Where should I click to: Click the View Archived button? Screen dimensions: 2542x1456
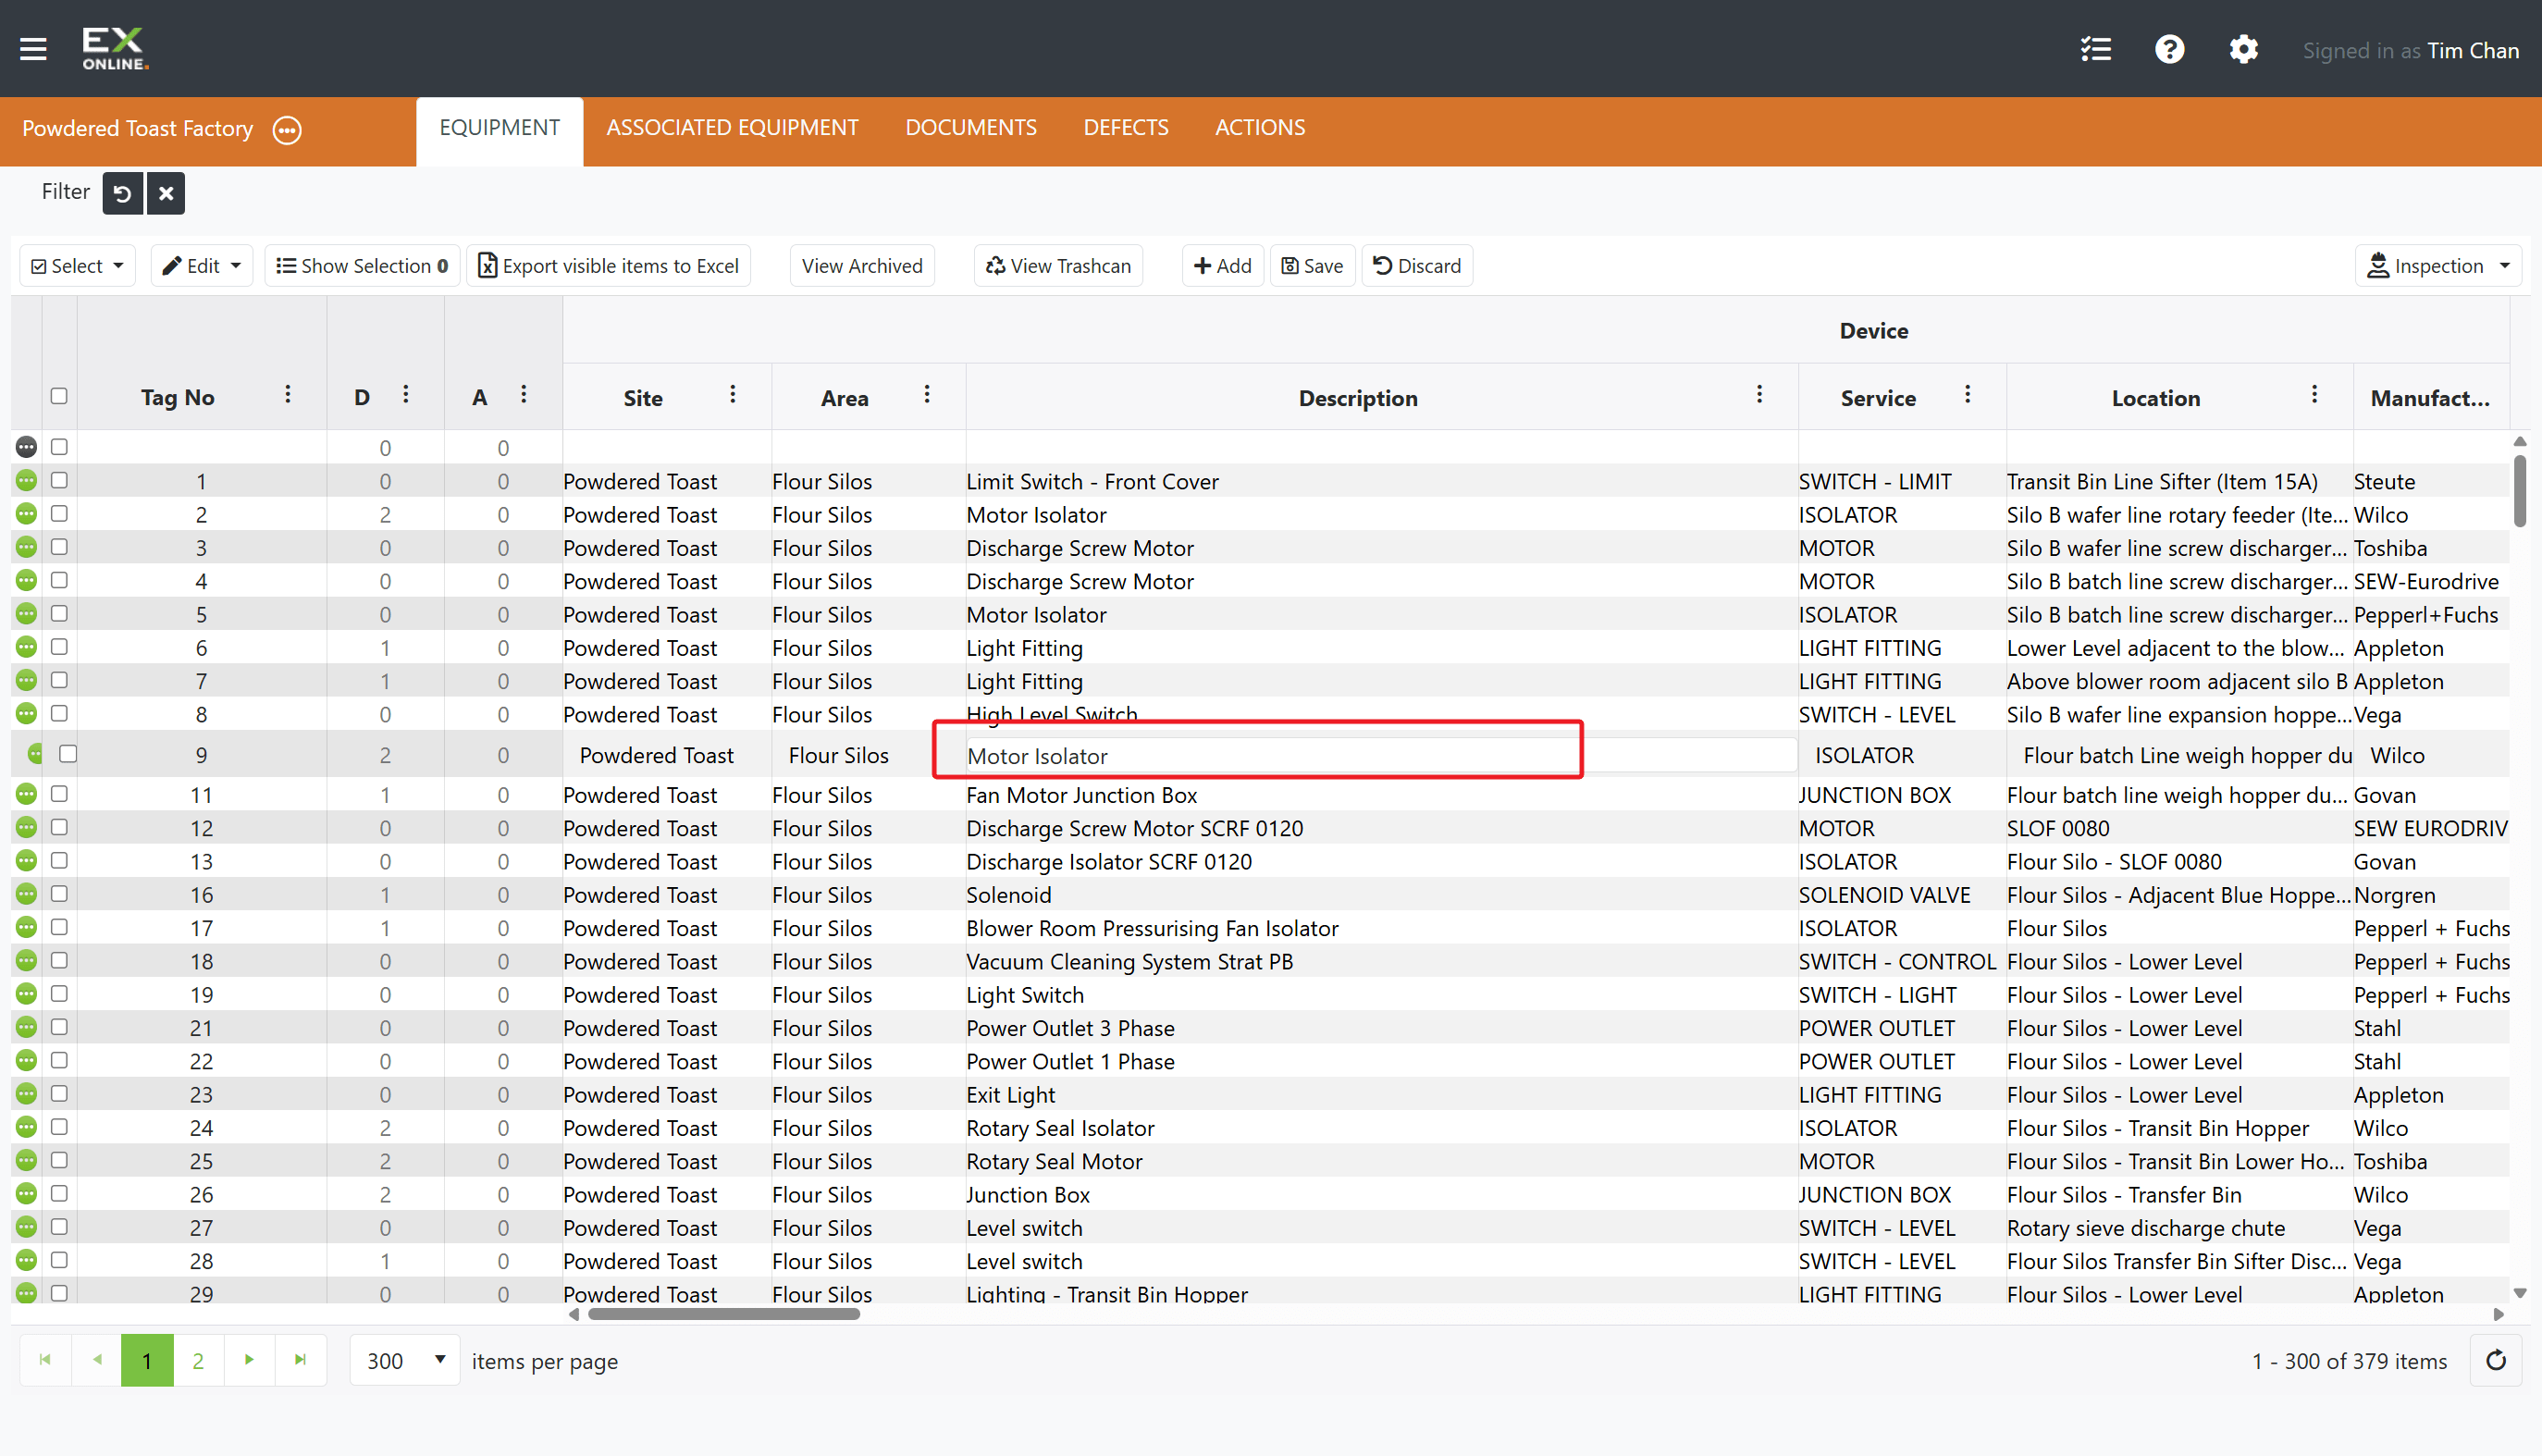862,266
